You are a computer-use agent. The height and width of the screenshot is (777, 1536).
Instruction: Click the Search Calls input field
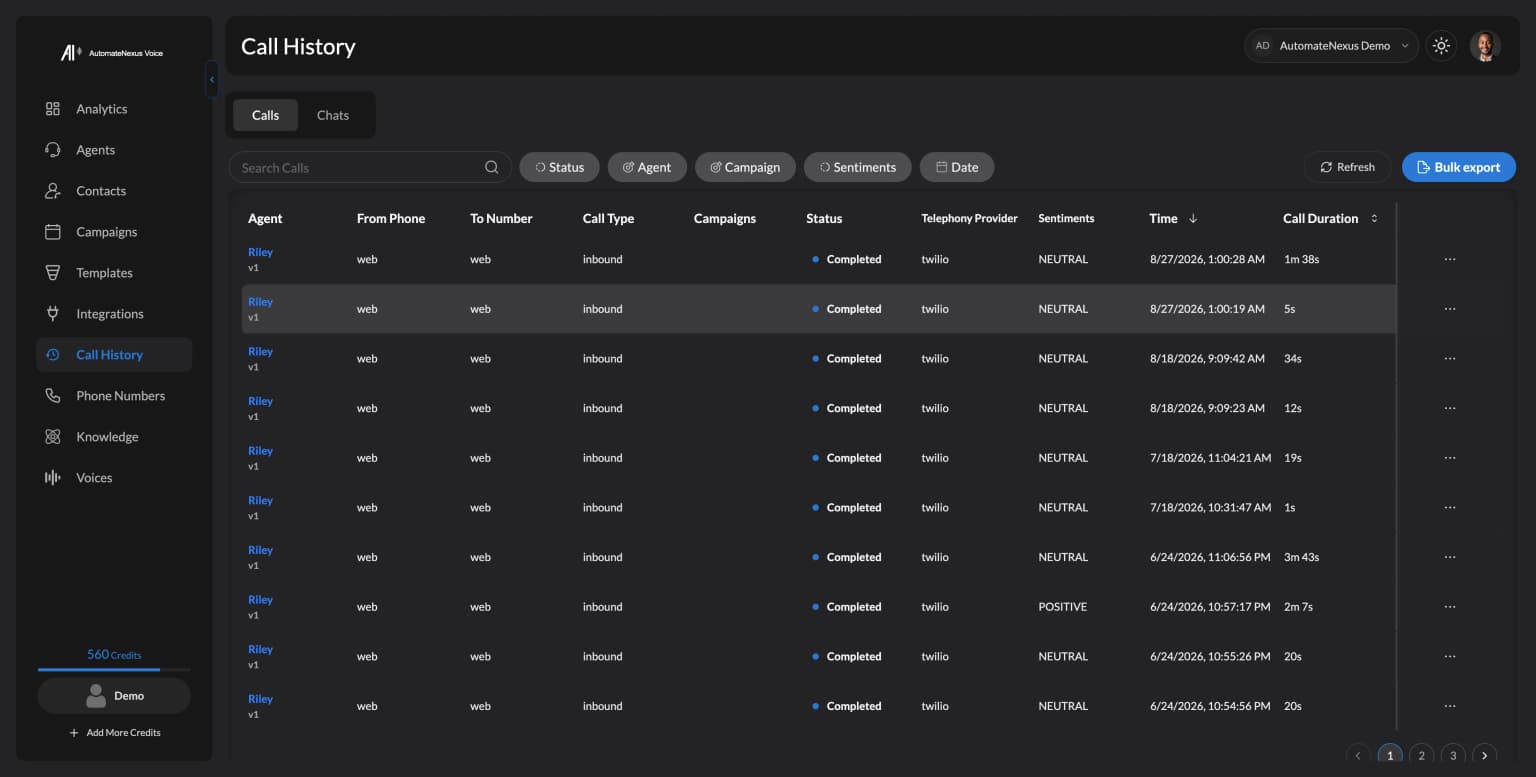coord(370,167)
